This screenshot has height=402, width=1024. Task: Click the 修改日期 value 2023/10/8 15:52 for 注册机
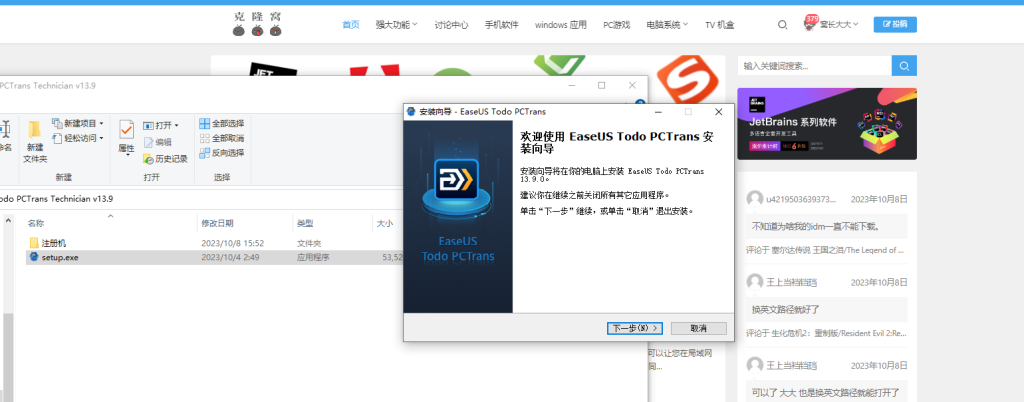(x=232, y=243)
